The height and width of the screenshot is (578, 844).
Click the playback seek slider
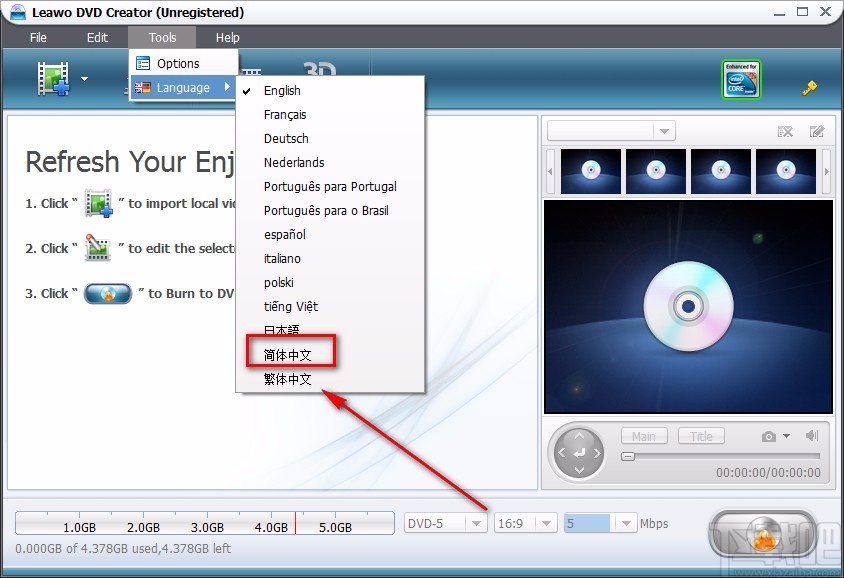tap(720, 456)
